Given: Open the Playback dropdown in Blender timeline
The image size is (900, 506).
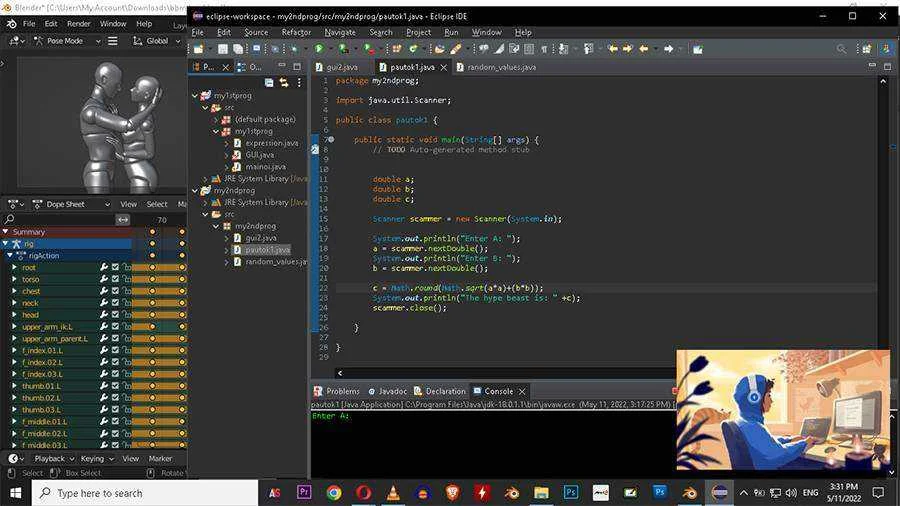Looking at the screenshot, I should coord(55,458).
